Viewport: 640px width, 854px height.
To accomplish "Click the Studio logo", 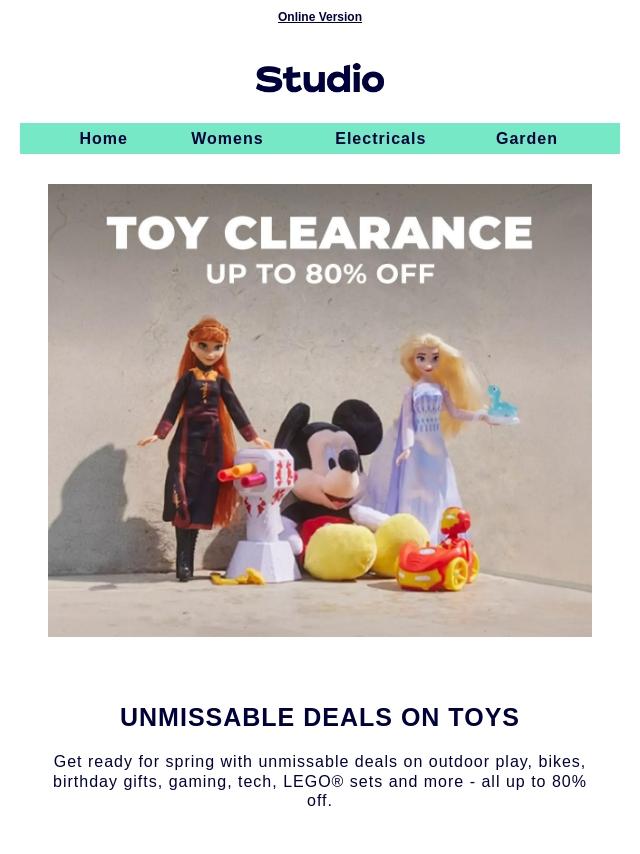I will tap(320, 78).
